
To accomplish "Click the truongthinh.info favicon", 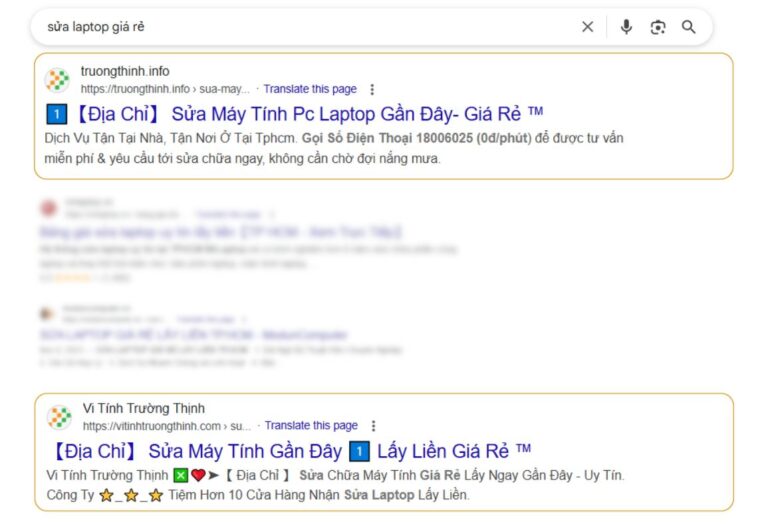I will [x=59, y=80].
